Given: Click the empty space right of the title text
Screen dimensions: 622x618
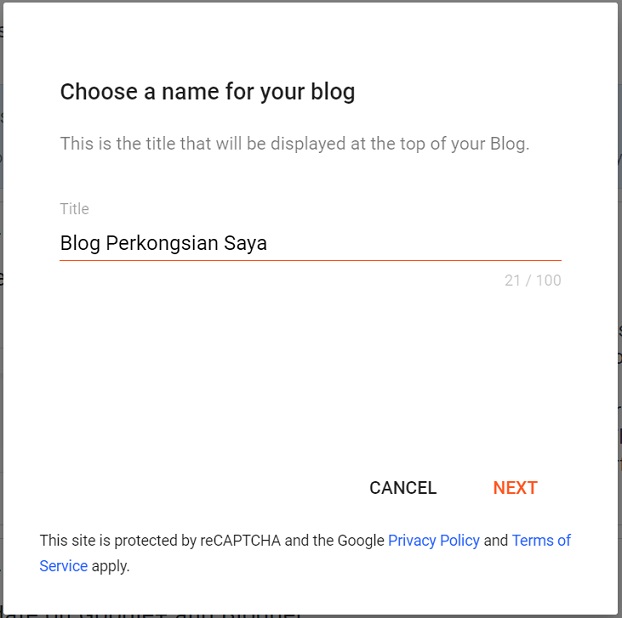Looking at the screenshot, I should click(x=420, y=243).
